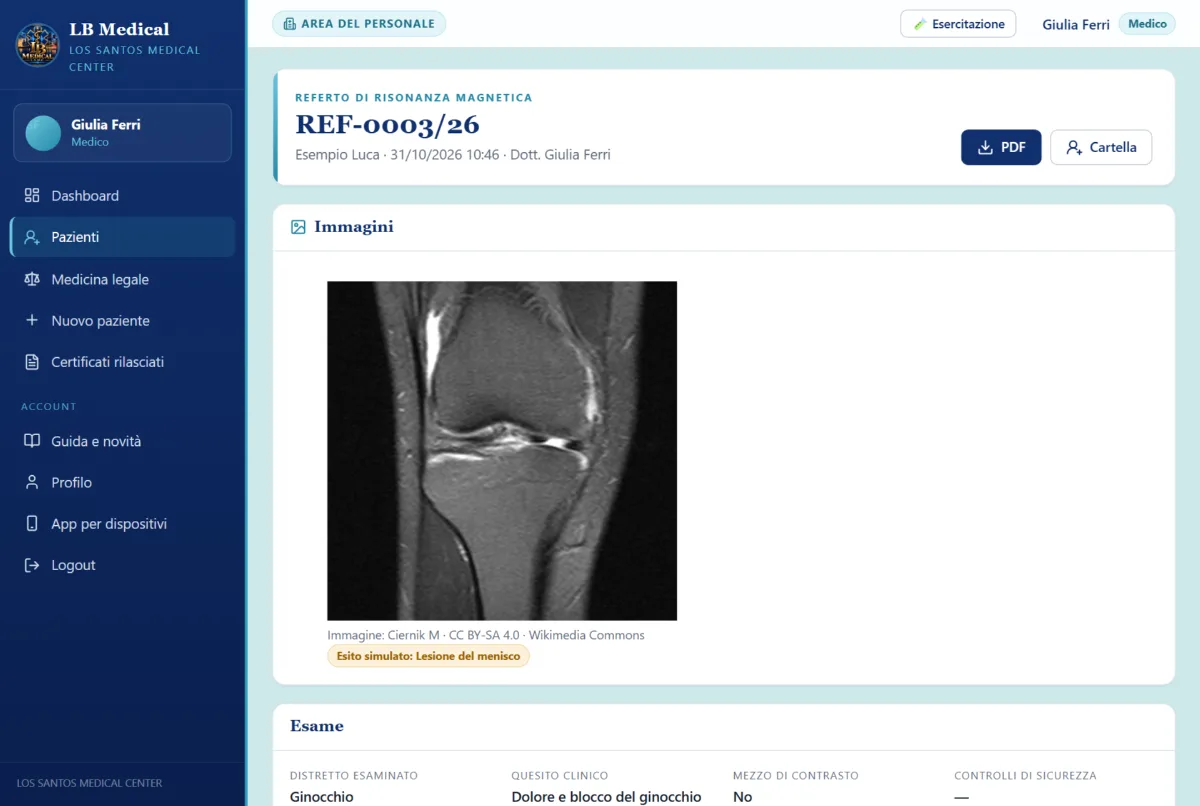Click the Pazienti person icon
Viewport: 1200px width, 806px height.
coord(32,238)
